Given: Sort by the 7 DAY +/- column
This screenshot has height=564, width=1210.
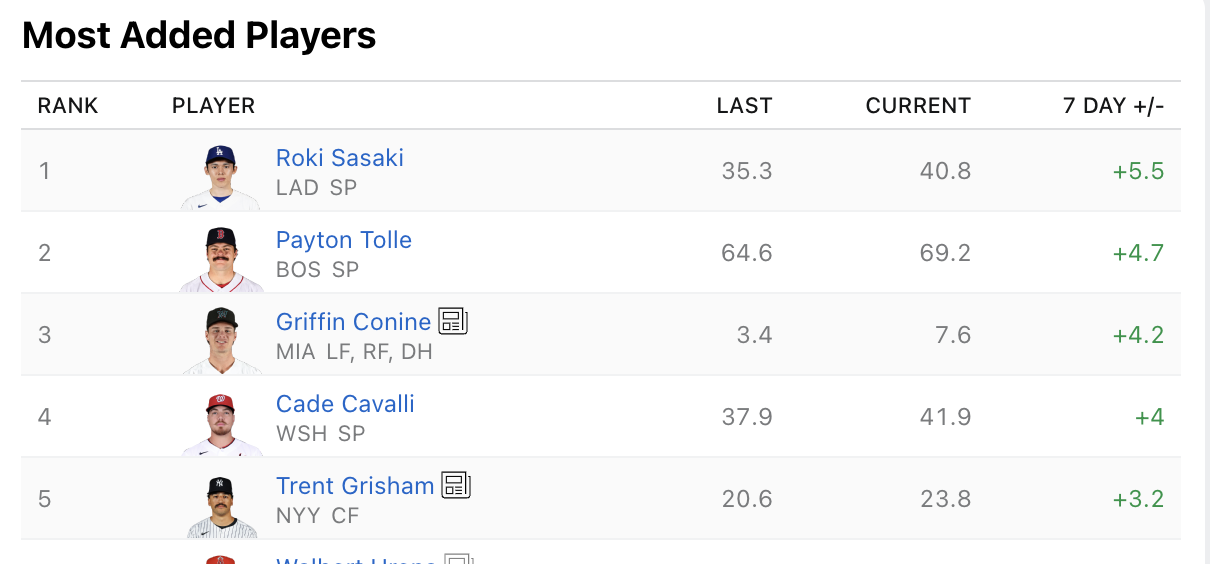Looking at the screenshot, I should pyautogui.click(x=1114, y=106).
